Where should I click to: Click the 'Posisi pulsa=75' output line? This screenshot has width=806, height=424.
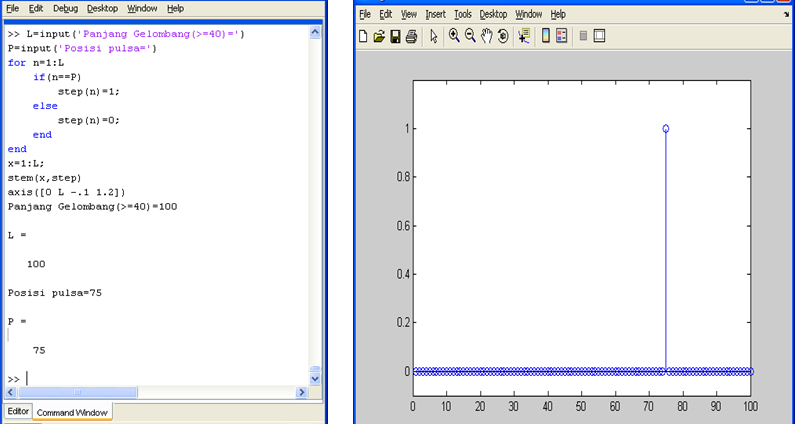pos(54,293)
